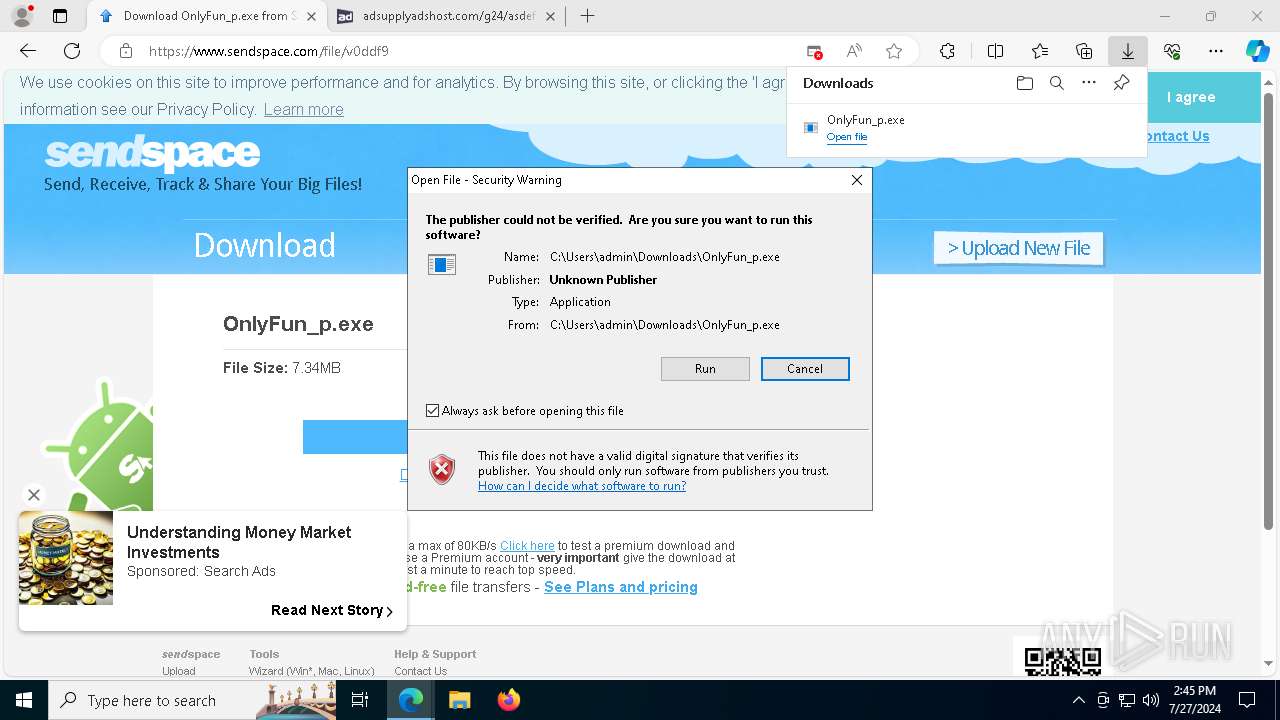Open the Windows Start menu

click(24, 700)
